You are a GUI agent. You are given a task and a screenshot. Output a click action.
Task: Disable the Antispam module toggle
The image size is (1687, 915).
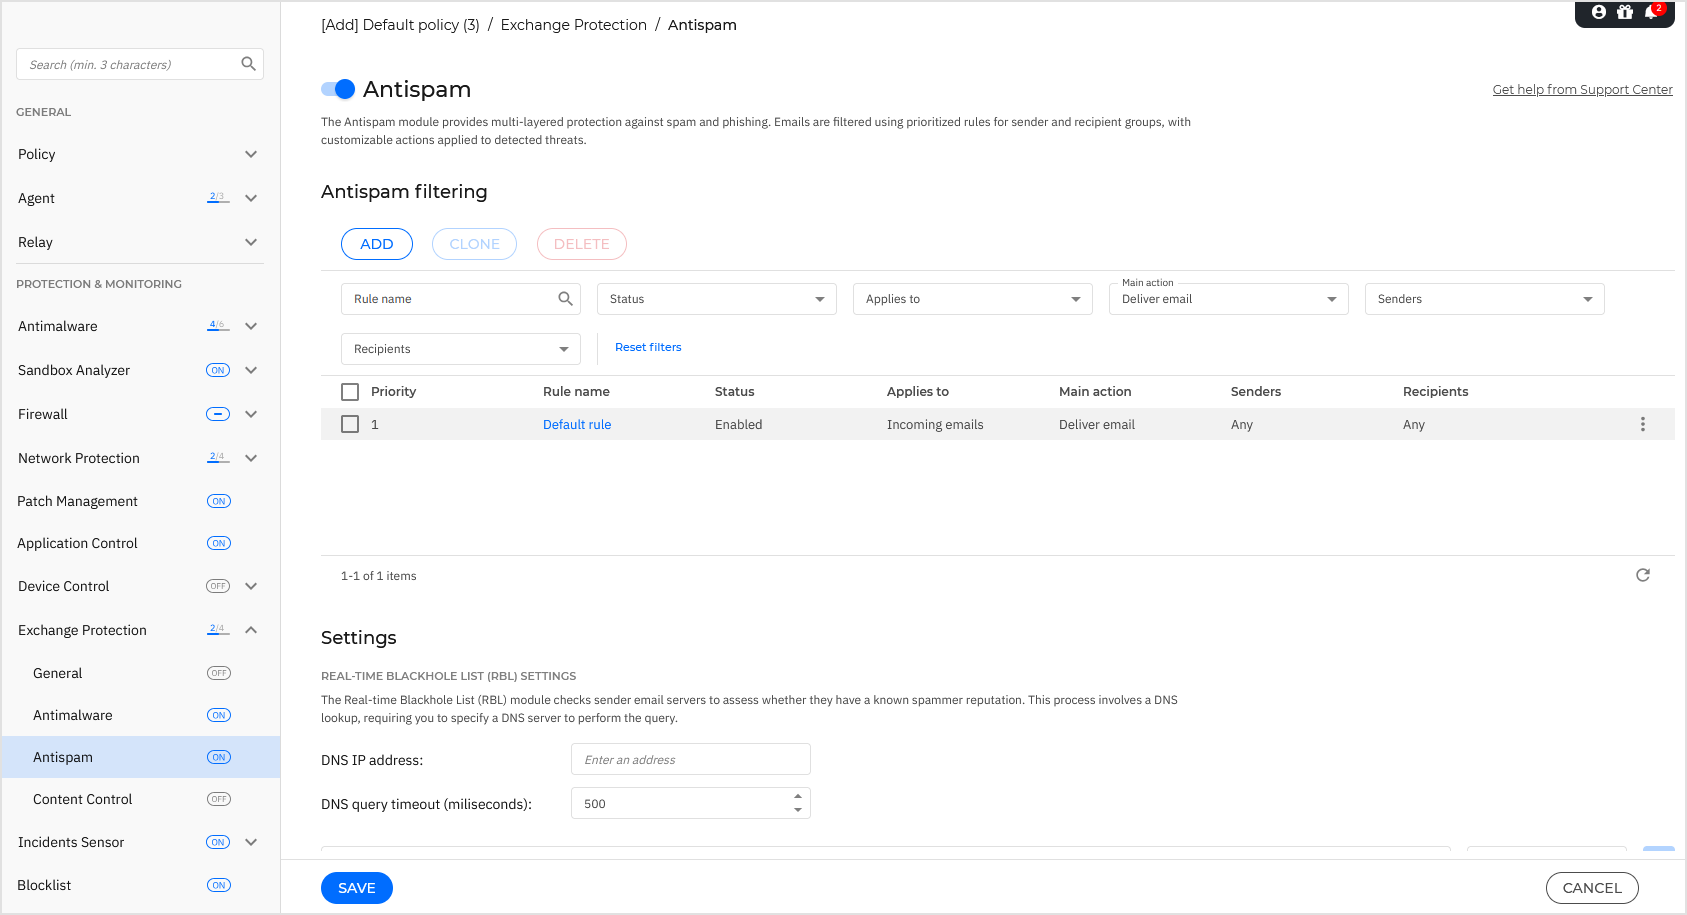point(338,89)
